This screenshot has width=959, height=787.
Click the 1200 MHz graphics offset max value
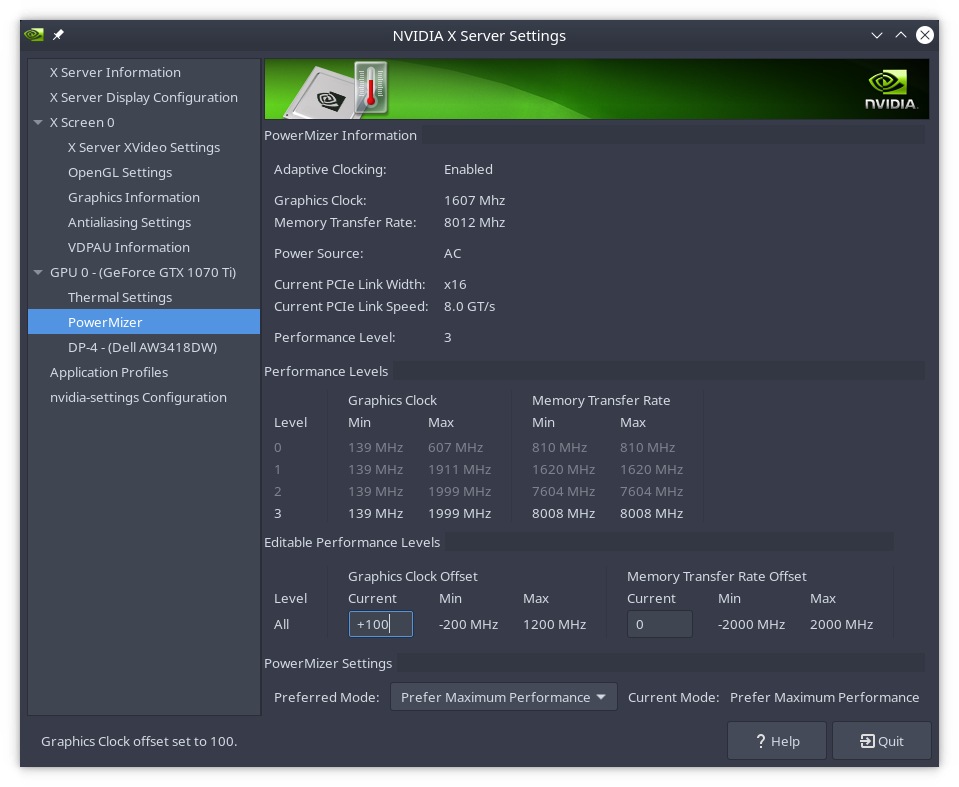(554, 624)
